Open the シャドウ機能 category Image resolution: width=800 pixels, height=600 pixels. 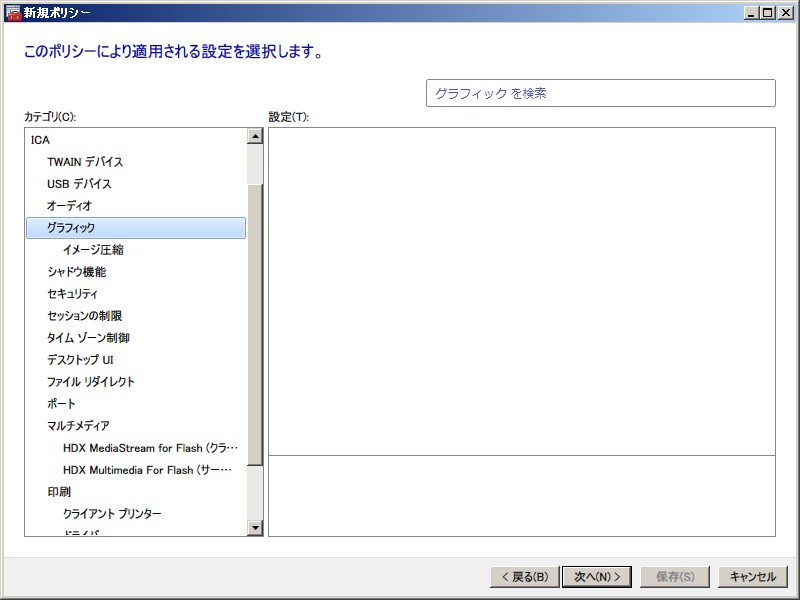click(x=76, y=272)
